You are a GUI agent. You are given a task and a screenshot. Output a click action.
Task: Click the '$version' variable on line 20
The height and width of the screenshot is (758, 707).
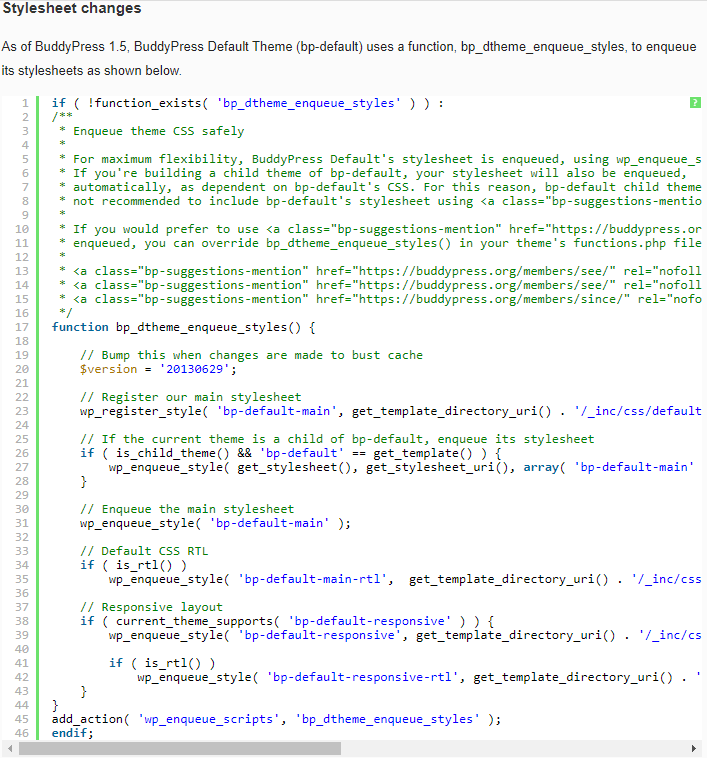pos(109,369)
